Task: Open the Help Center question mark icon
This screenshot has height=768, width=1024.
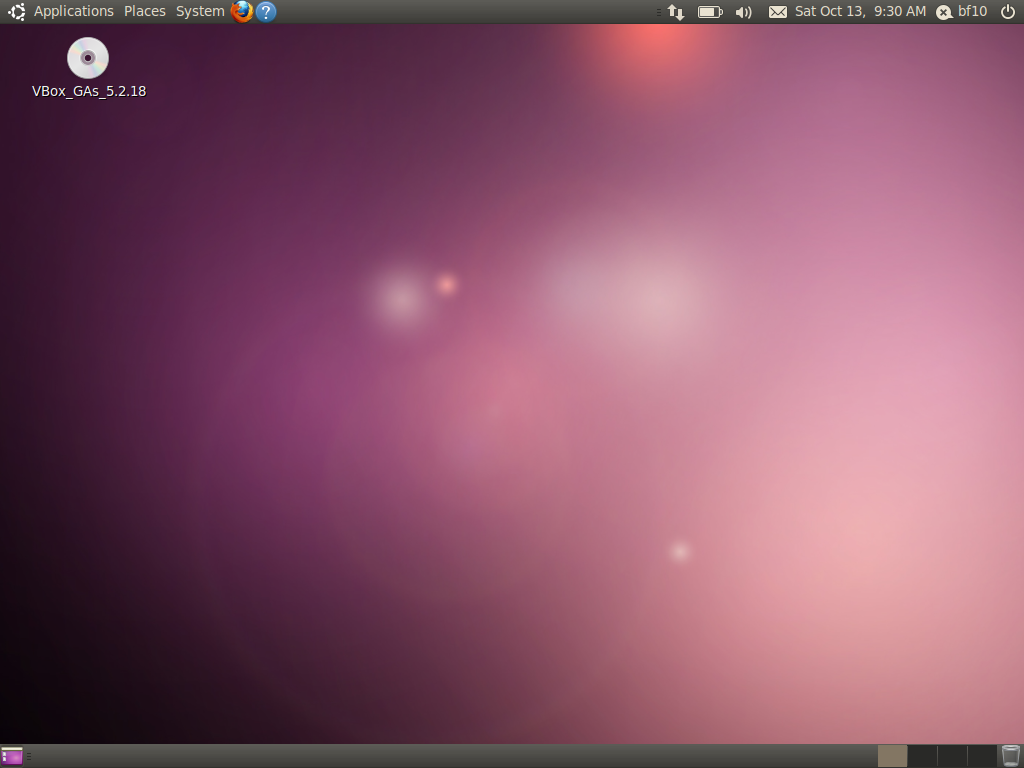Action: (x=266, y=12)
